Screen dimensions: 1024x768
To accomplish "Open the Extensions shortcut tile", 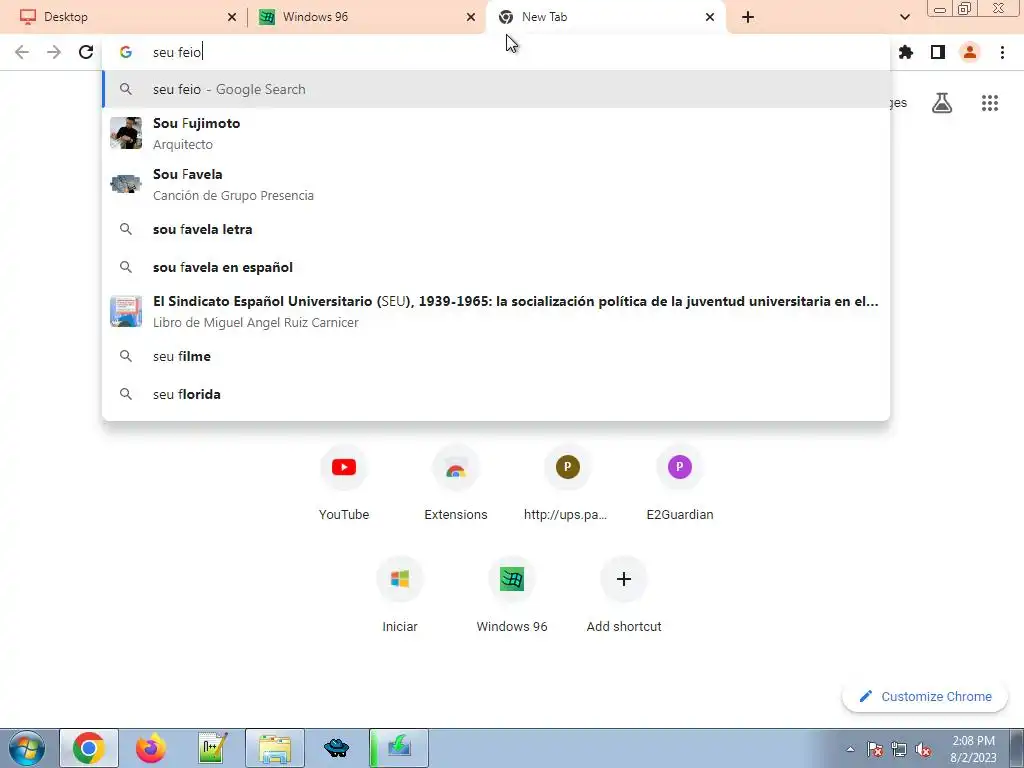I will pos(456,483).
